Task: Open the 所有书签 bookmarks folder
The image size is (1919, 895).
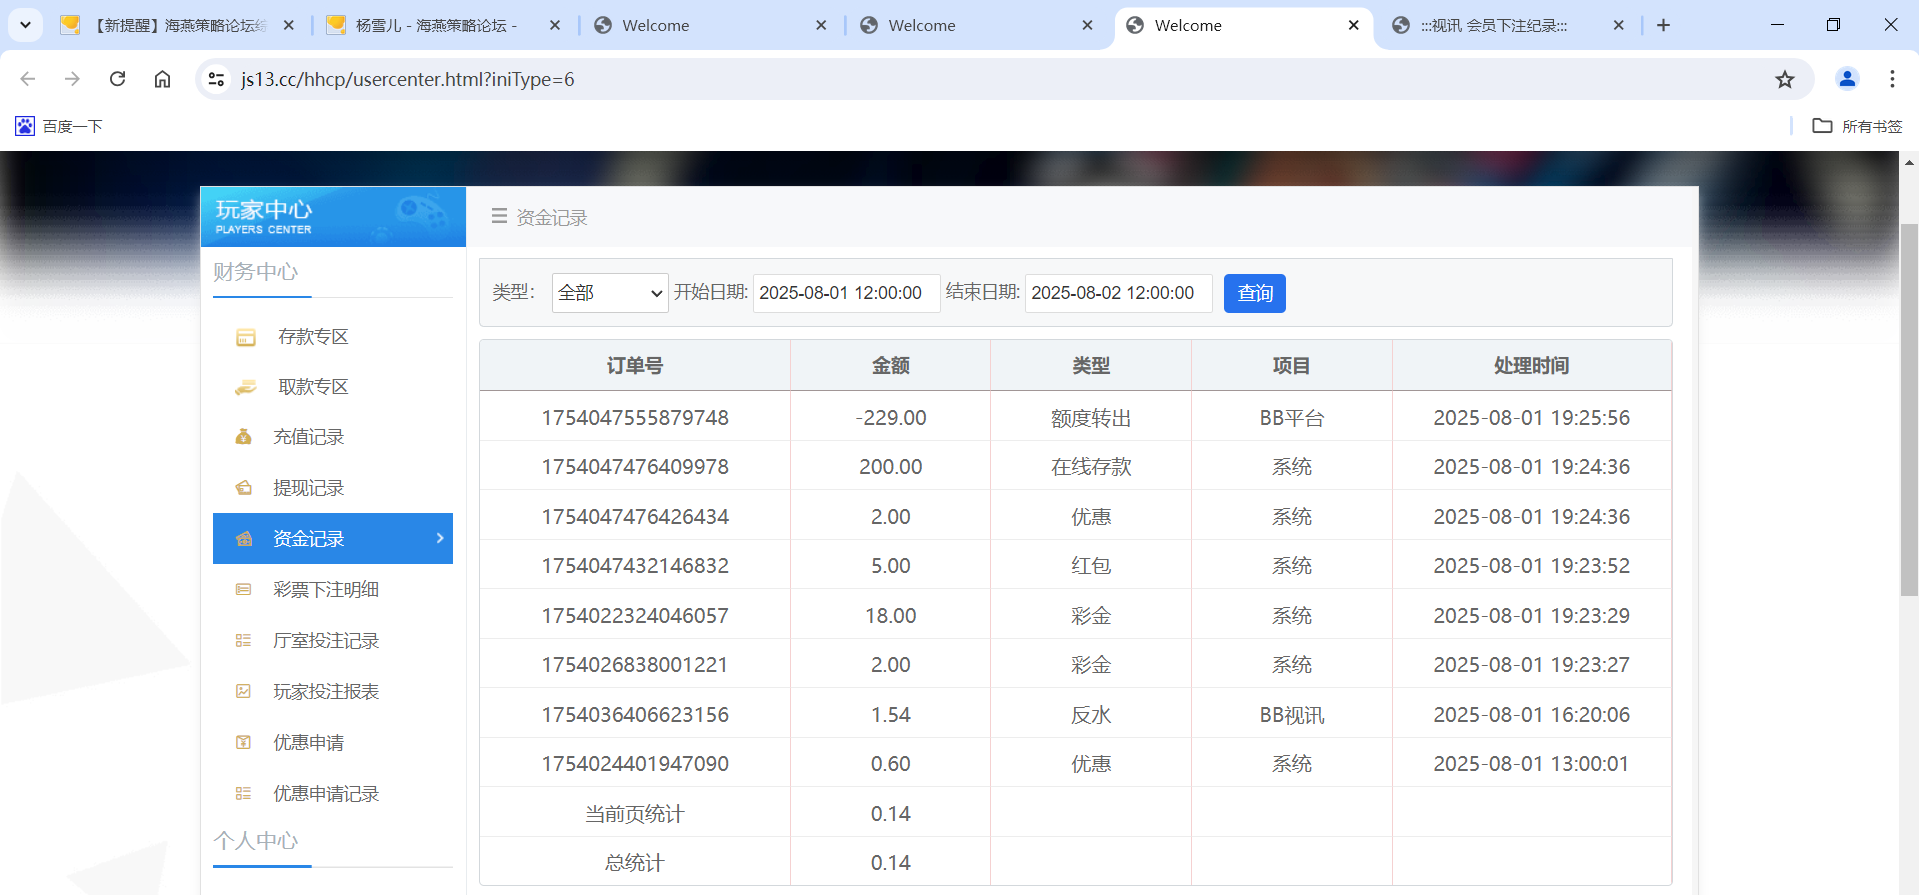Action: (x=1858, y=126)
